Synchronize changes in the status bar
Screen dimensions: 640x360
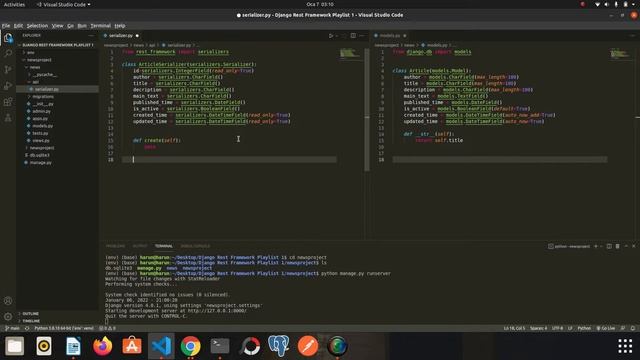click(27, 328)
